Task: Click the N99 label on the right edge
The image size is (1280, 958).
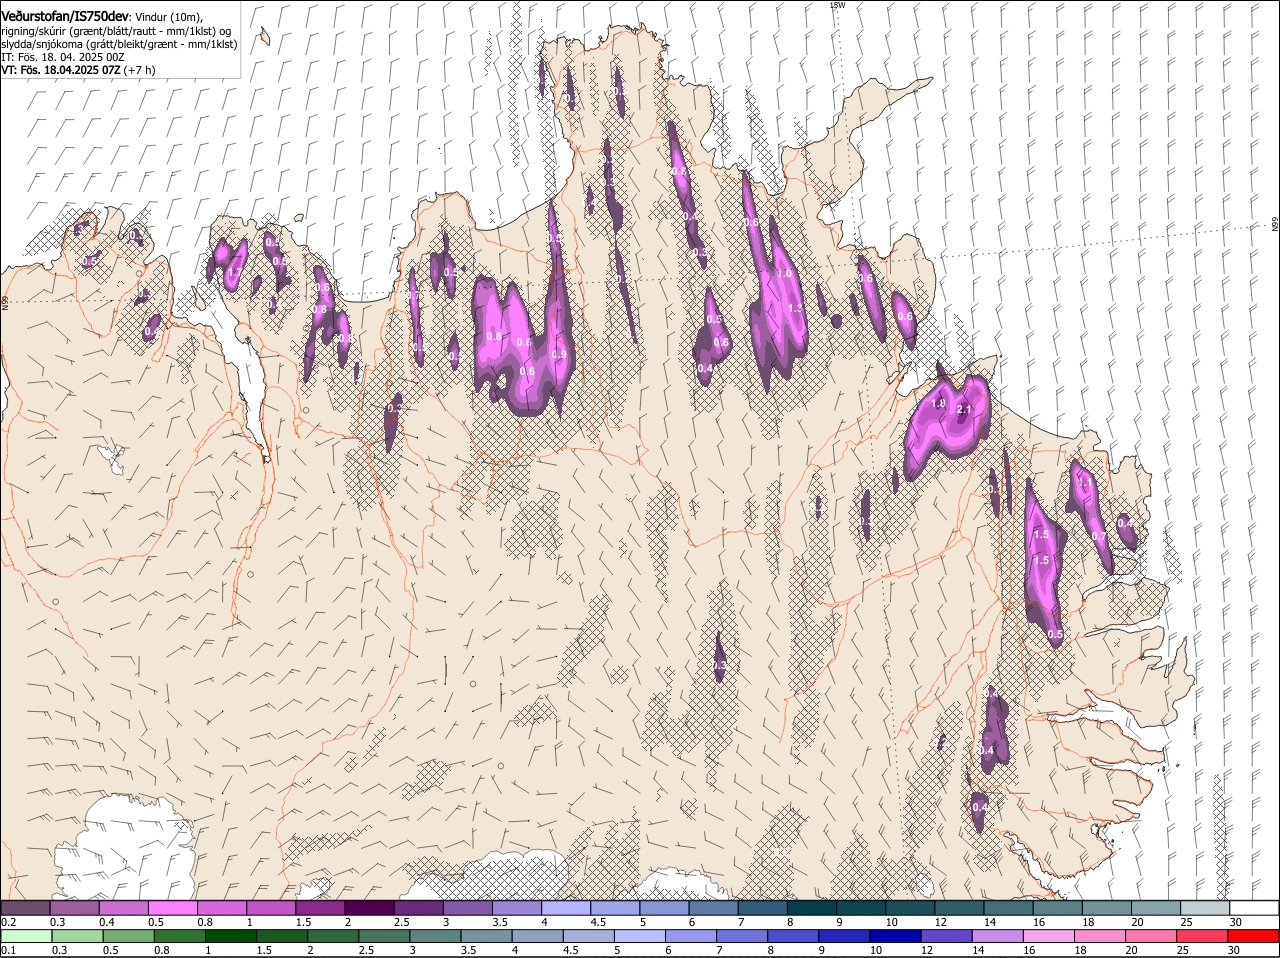Action: [1275, 226]
